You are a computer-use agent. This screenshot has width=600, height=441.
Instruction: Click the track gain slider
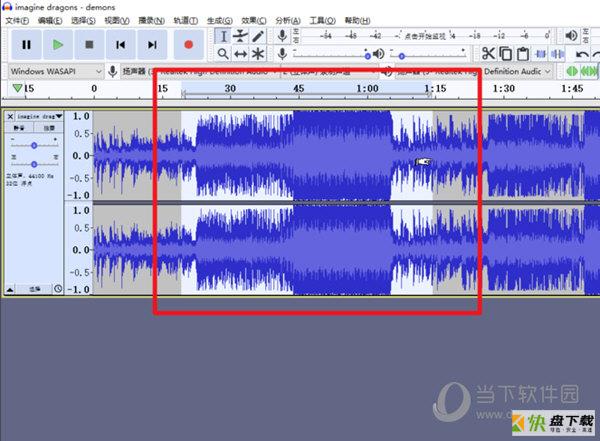(x=34, y=145)
